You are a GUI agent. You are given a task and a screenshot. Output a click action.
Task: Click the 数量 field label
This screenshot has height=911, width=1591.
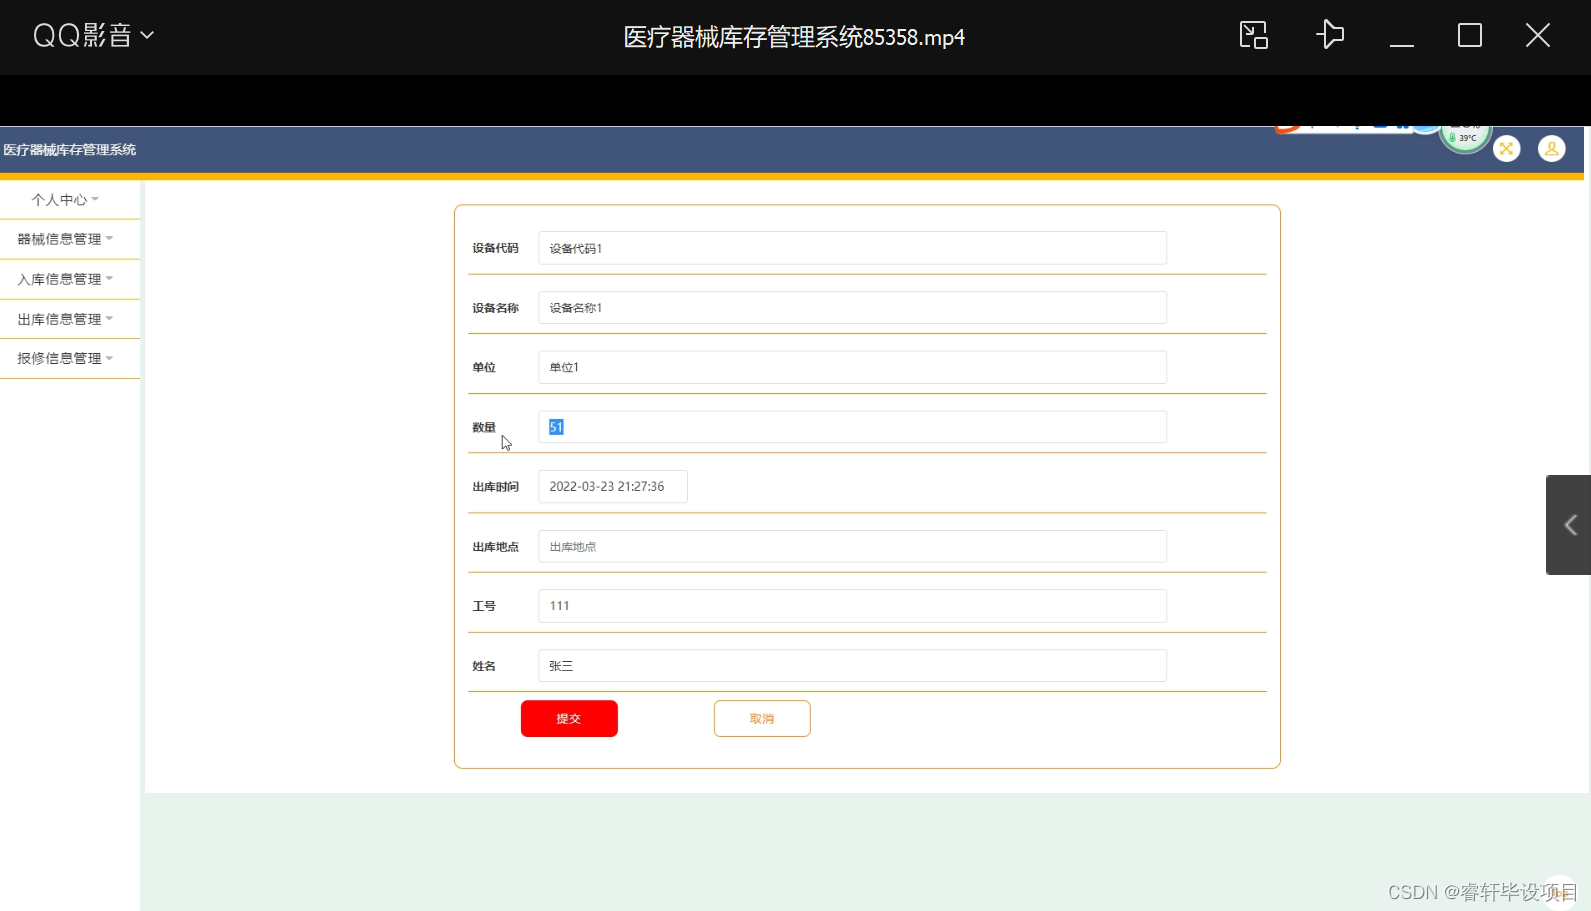[x=484, y=427]
